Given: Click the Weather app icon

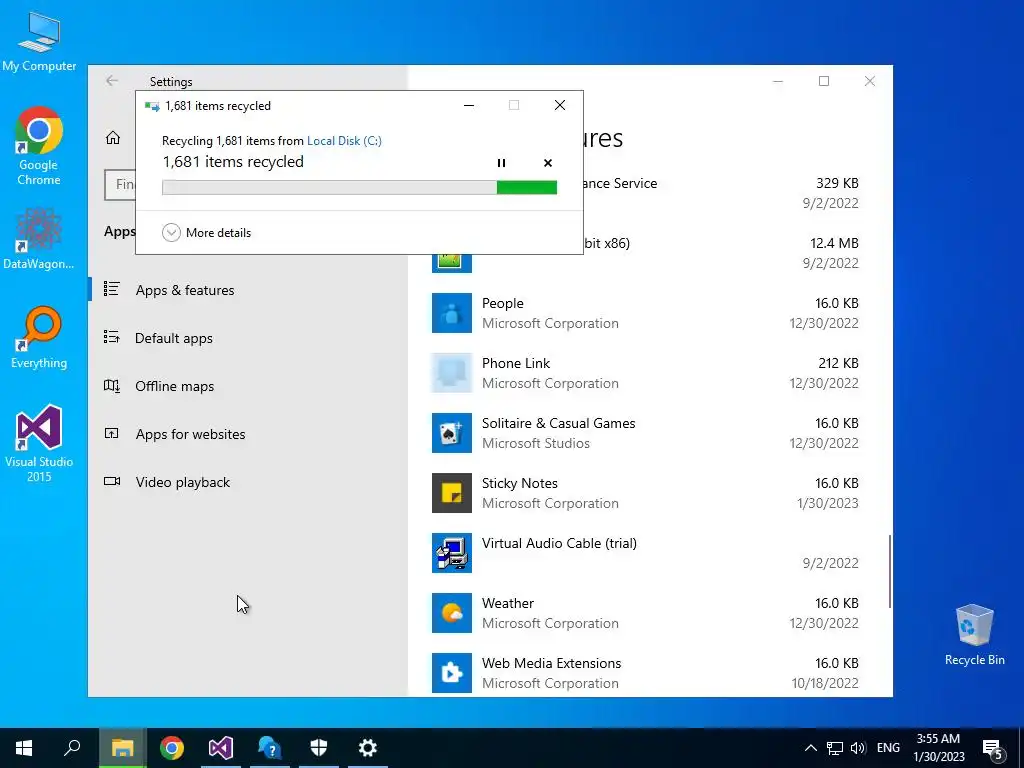Looking at the screenshot, I should [x=452, y=613].
